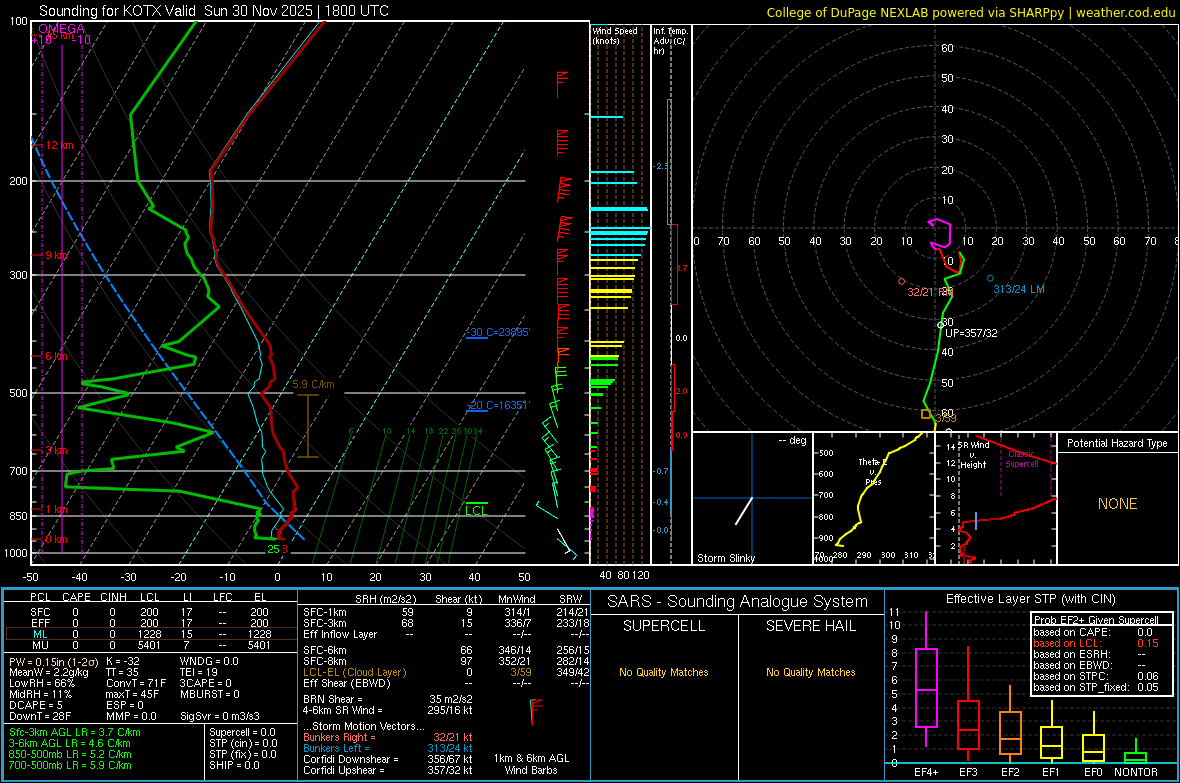Click the 1km & 6km AGL Wind Barbs label
1180x783 pixels.
pos(531,764)
